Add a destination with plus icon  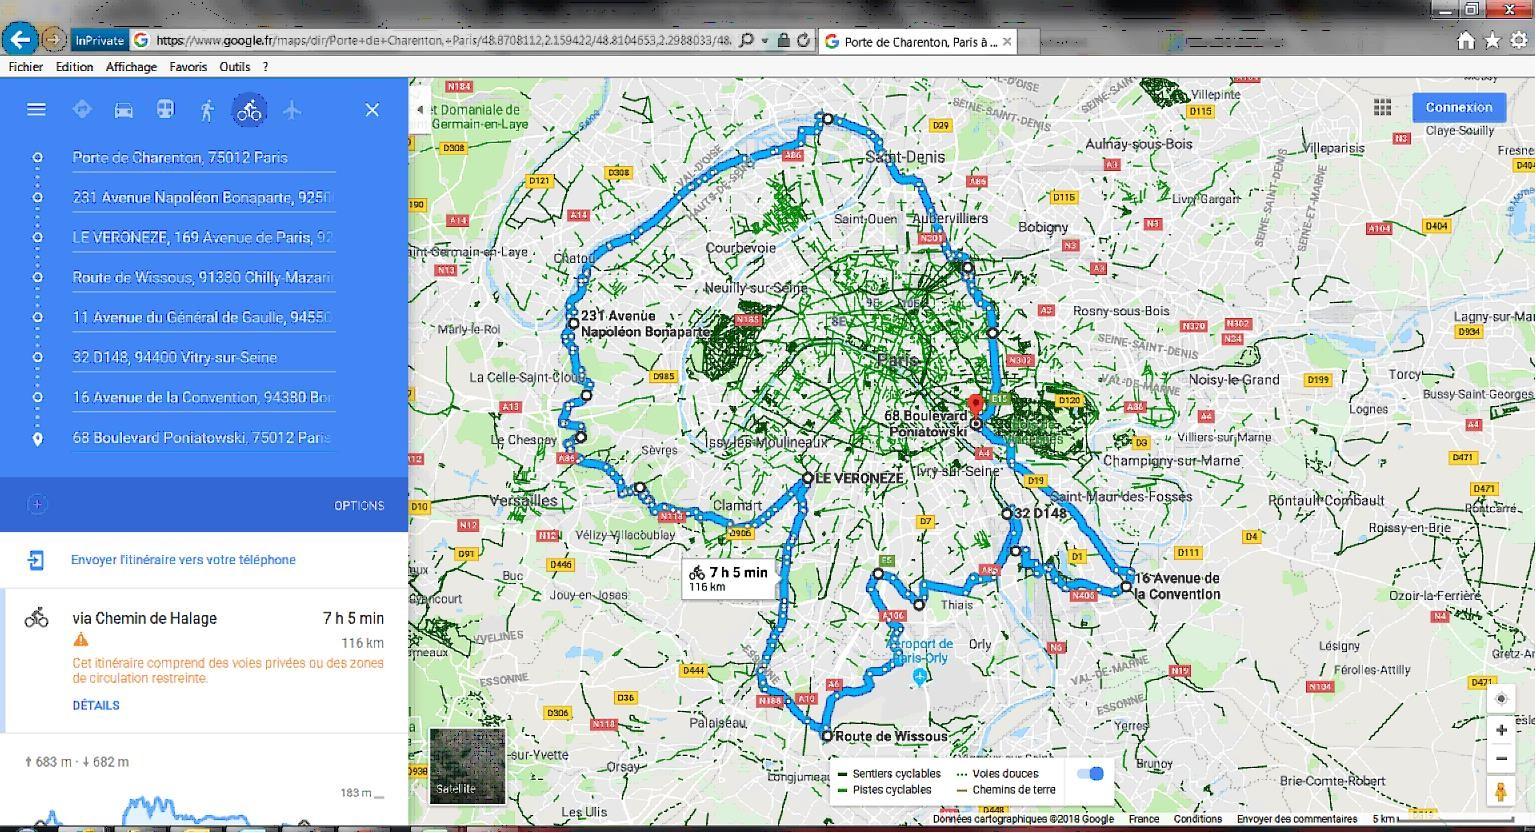pyautogui.click(x=37, y=505)
